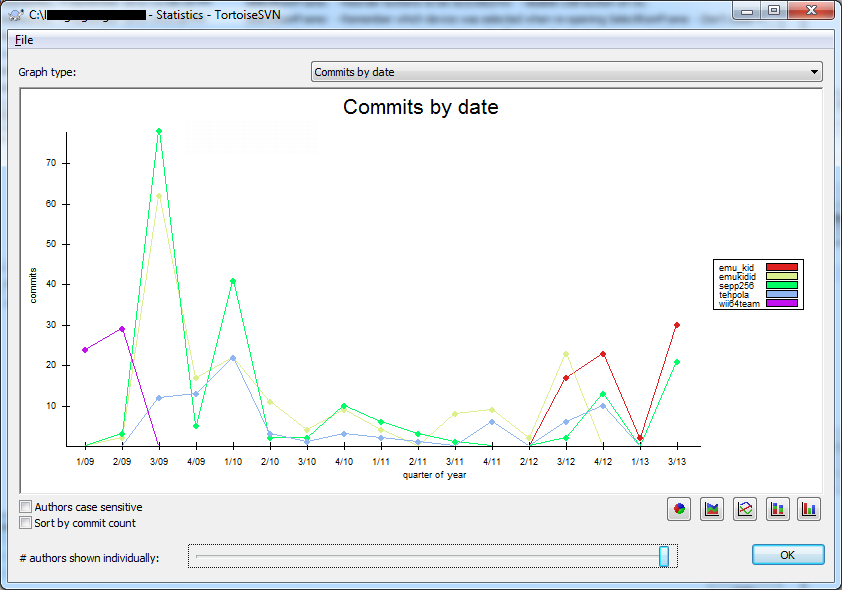Click the red emu_kid legend swatch

click(x=781, y=268)
